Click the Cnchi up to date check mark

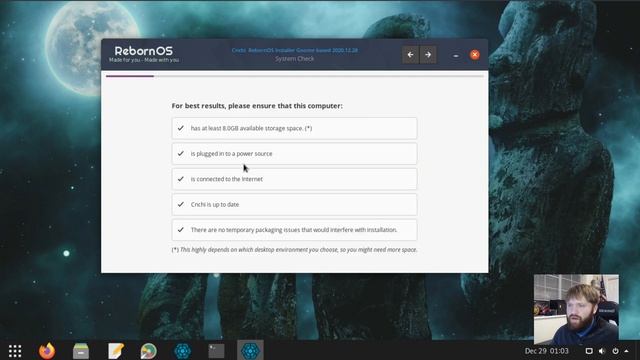(x=180, y=204)
